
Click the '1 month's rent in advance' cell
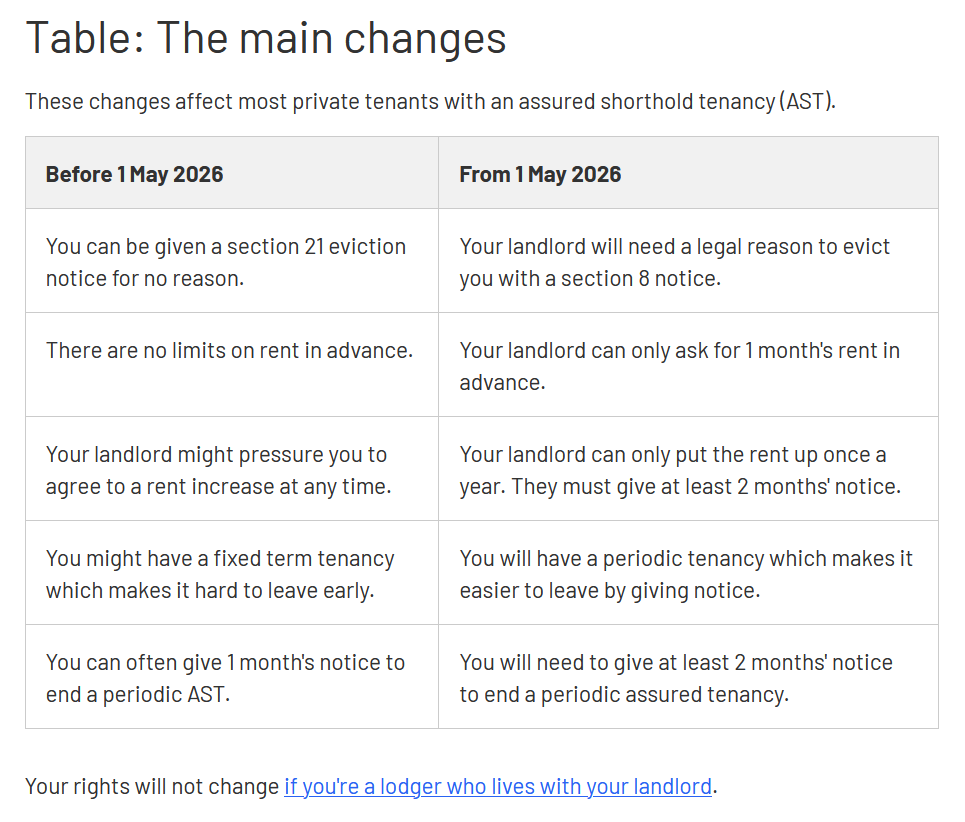pyautogui.click(x=679, y=366)
